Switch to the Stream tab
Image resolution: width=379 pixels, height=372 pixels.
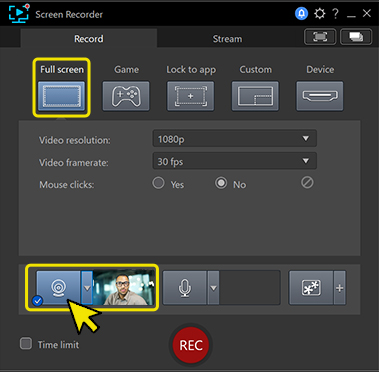pos(227,39)
